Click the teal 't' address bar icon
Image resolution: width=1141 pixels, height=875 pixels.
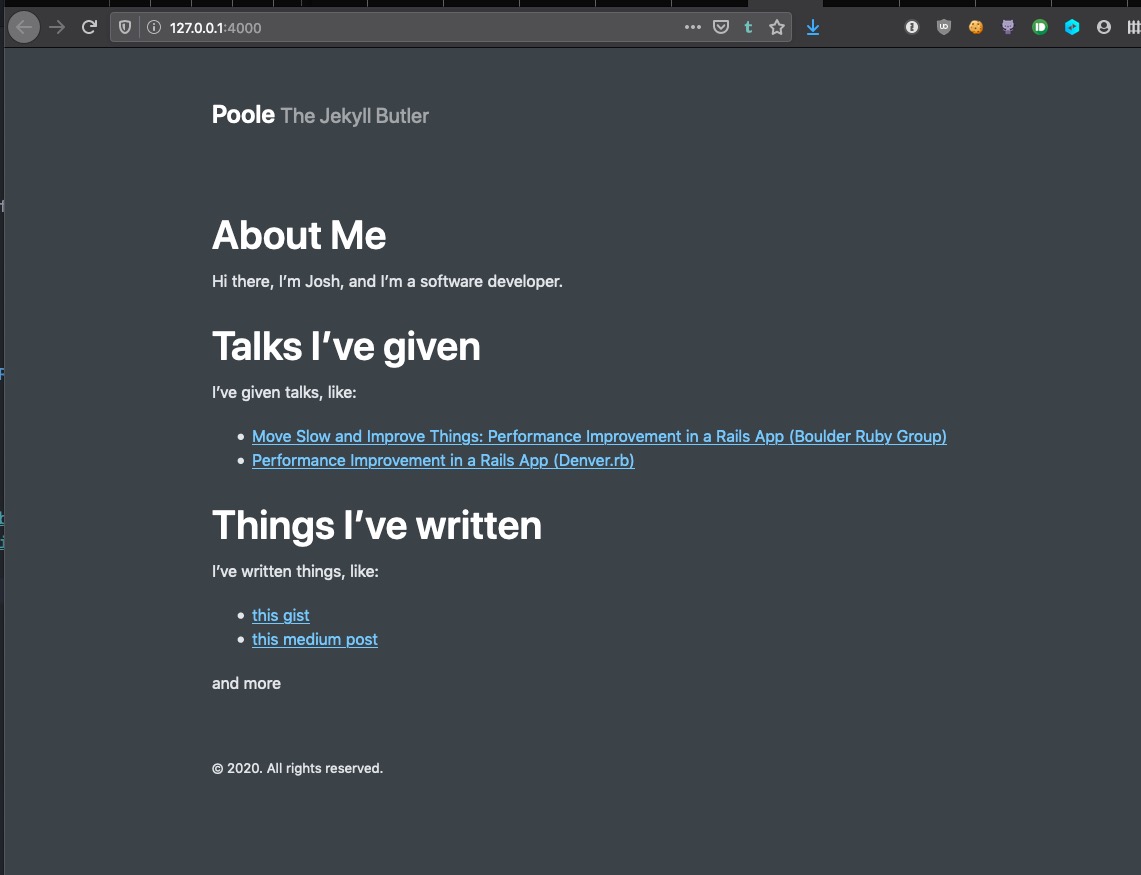748,28
